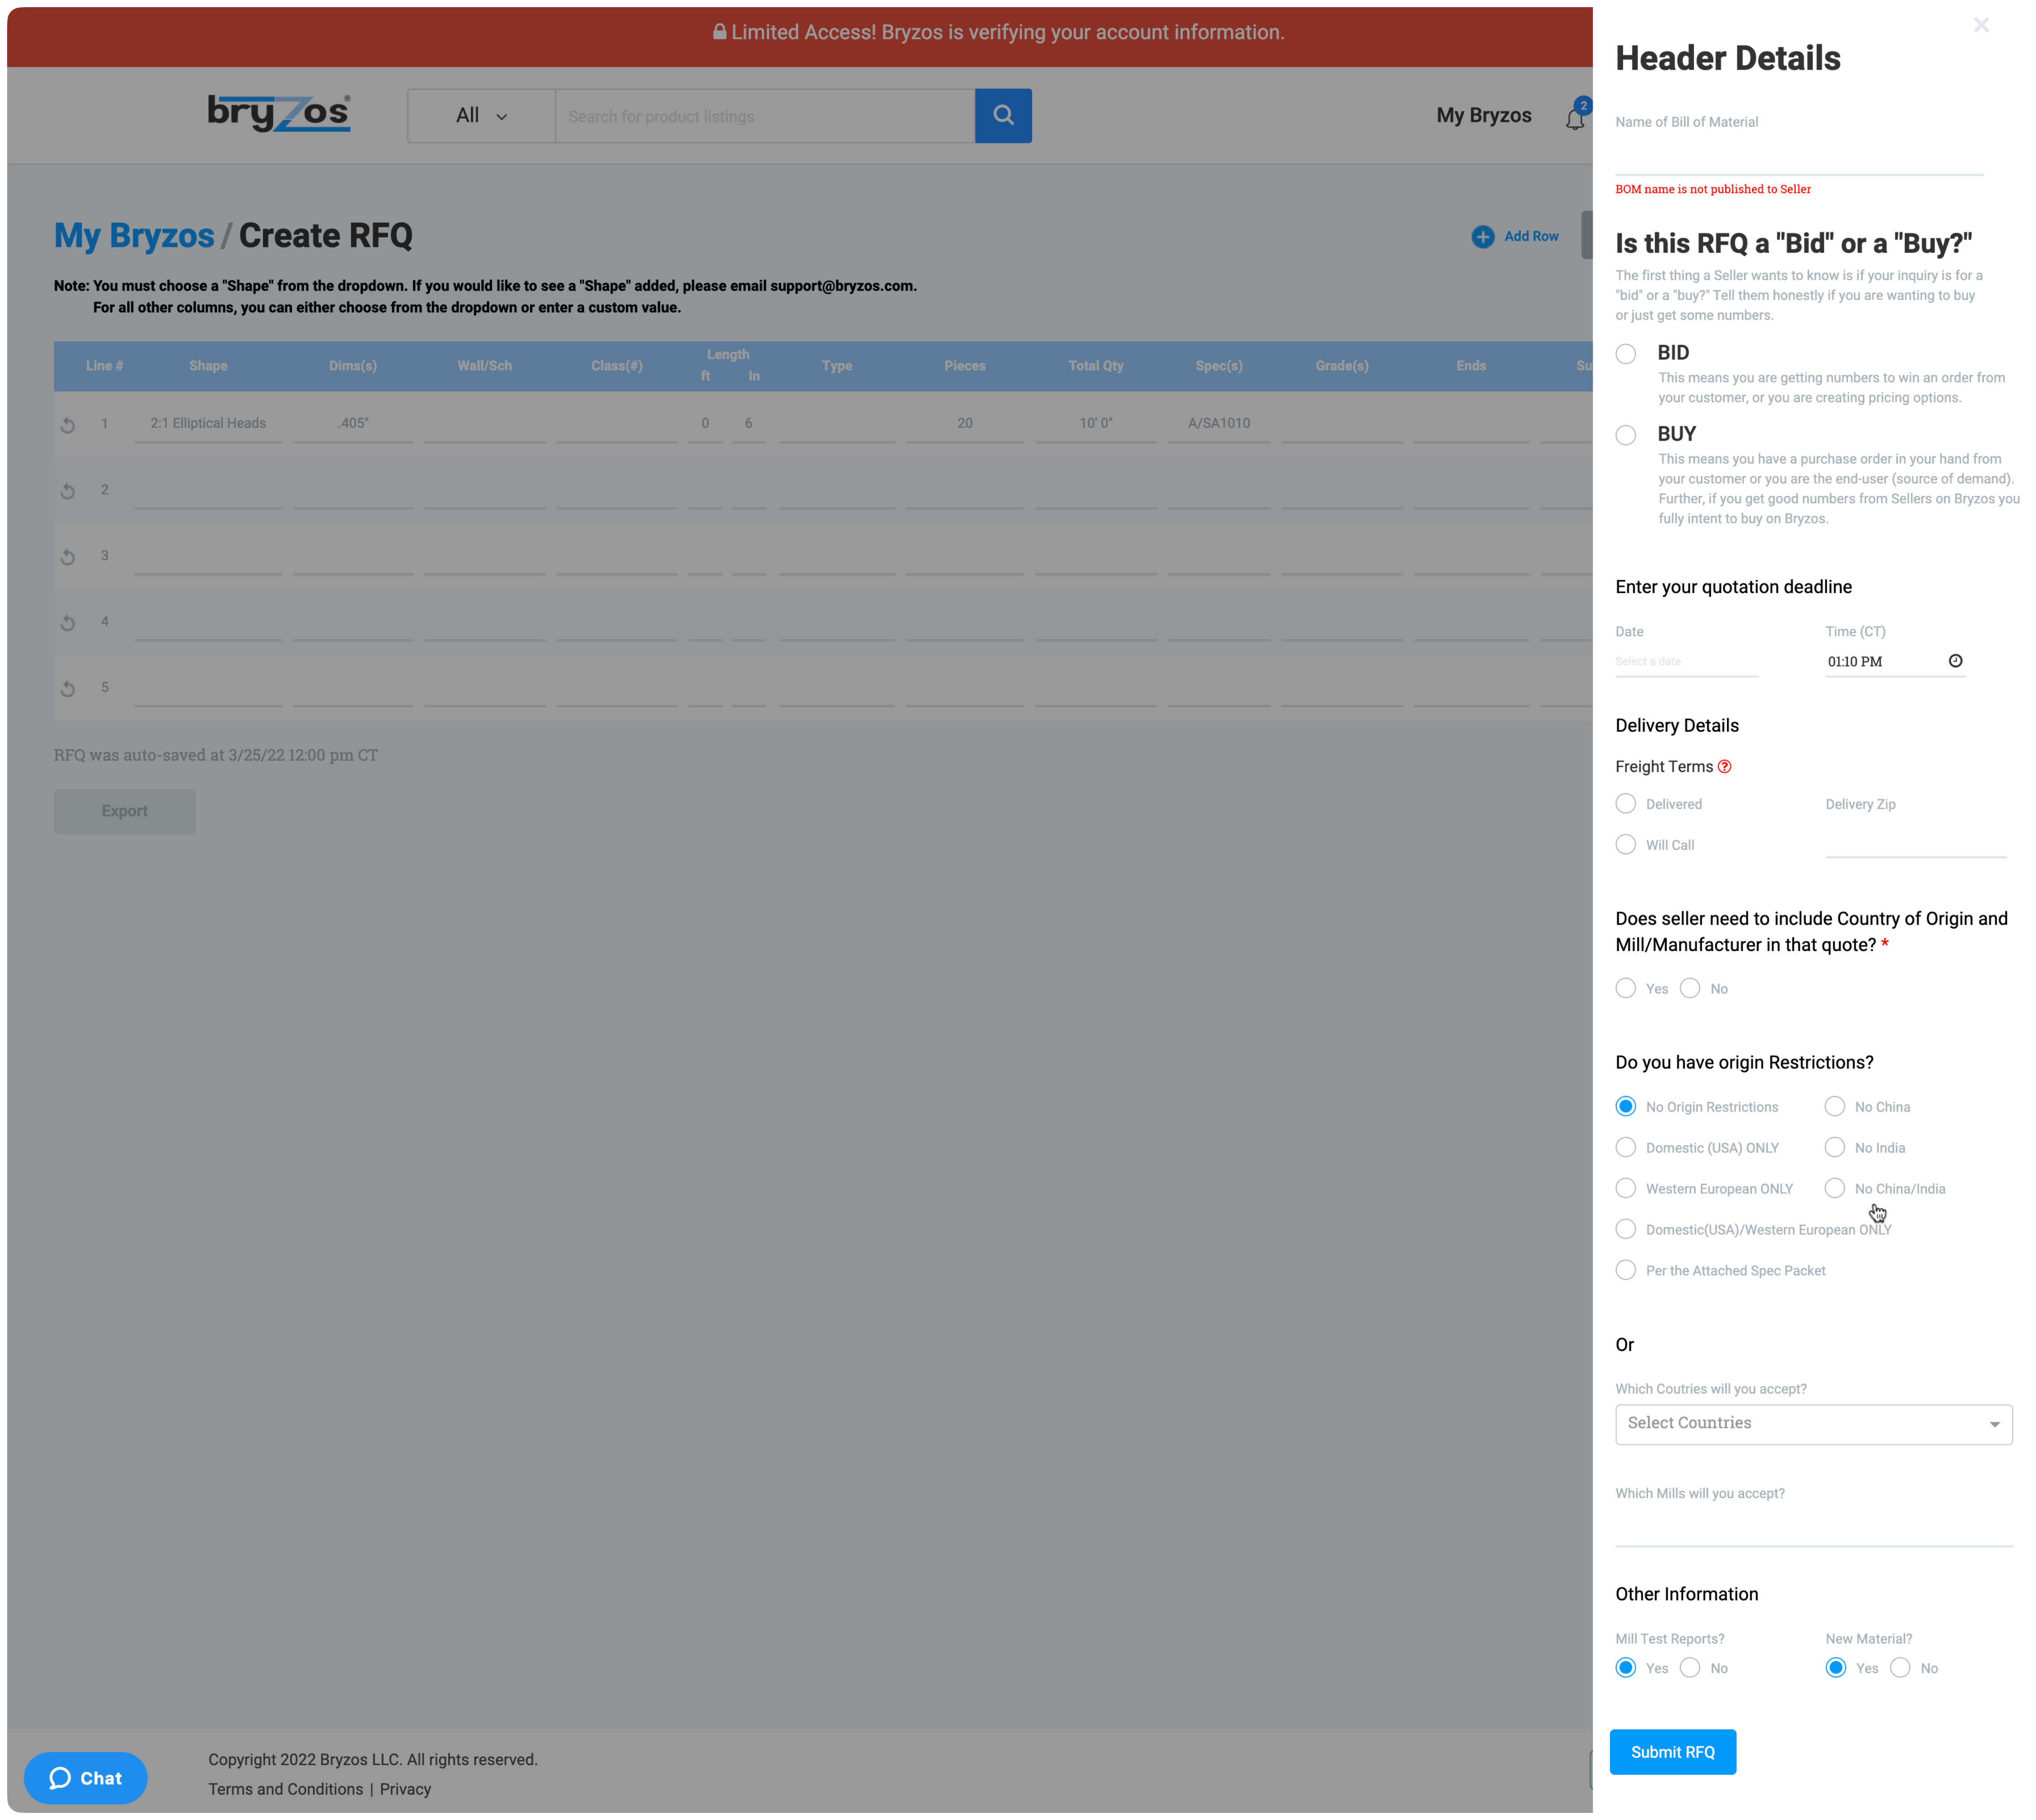2036x1820 pixels.
Task: Go to My Bryzos breadcrumb link
Action: click(134, 236)
